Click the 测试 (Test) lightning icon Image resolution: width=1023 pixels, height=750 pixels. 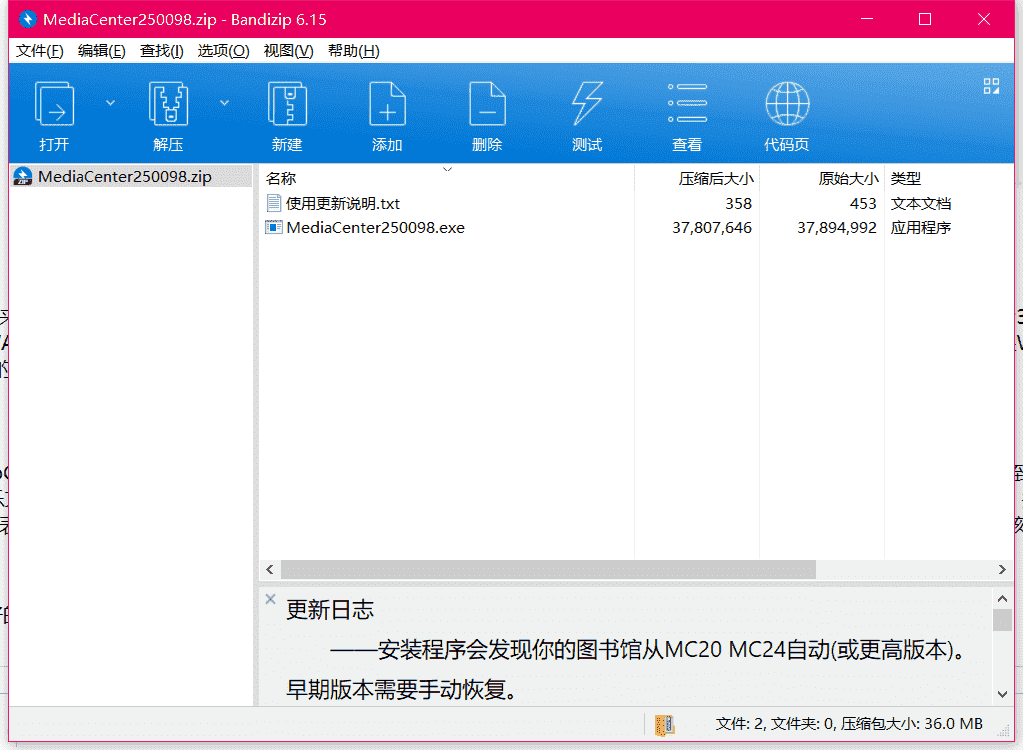(x=587, y=104)
